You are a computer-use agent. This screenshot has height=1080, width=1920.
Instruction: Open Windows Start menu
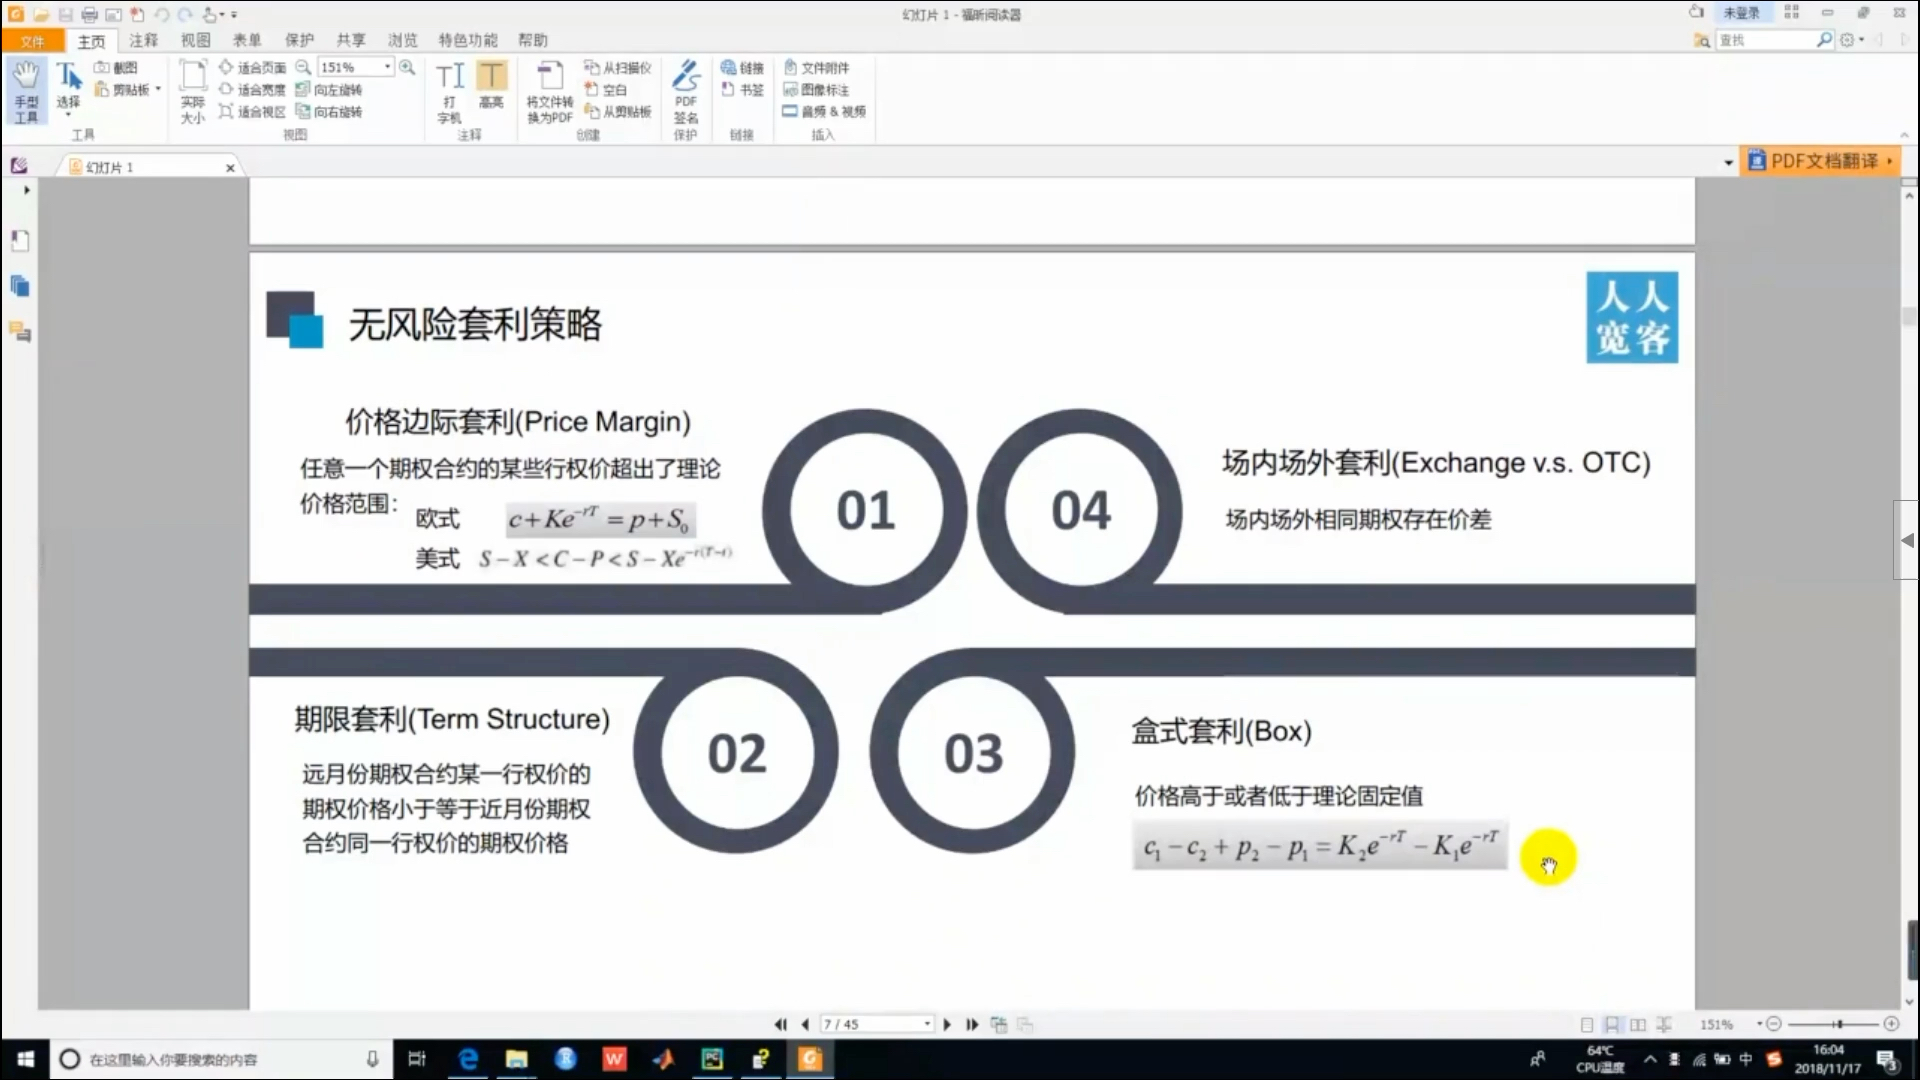pyautogui.click(x=25, y=1059)
